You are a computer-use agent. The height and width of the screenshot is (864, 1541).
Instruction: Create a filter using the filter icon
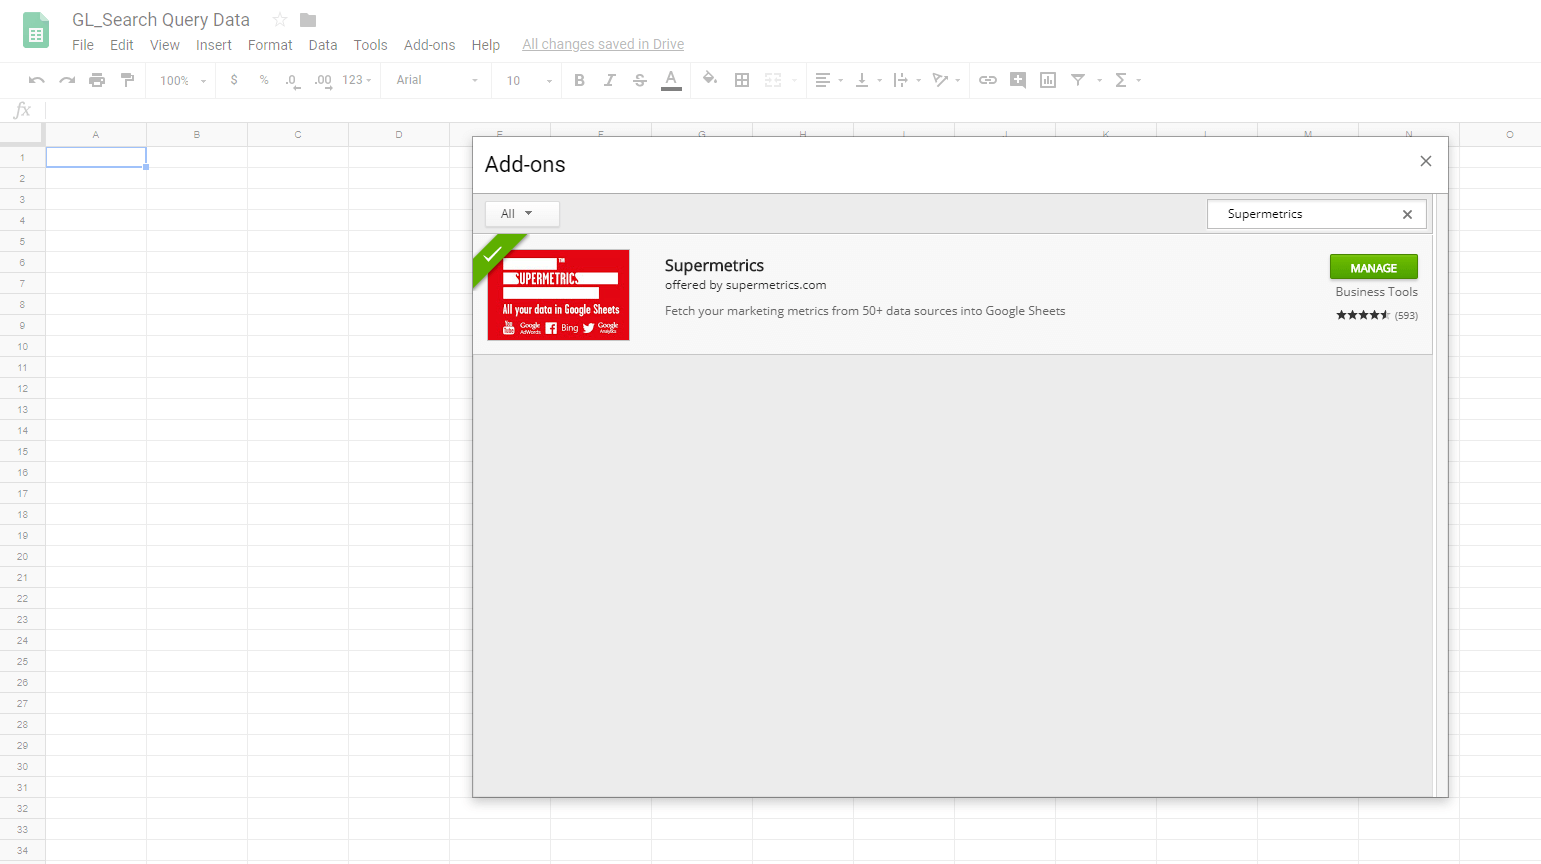point(1078,80)
